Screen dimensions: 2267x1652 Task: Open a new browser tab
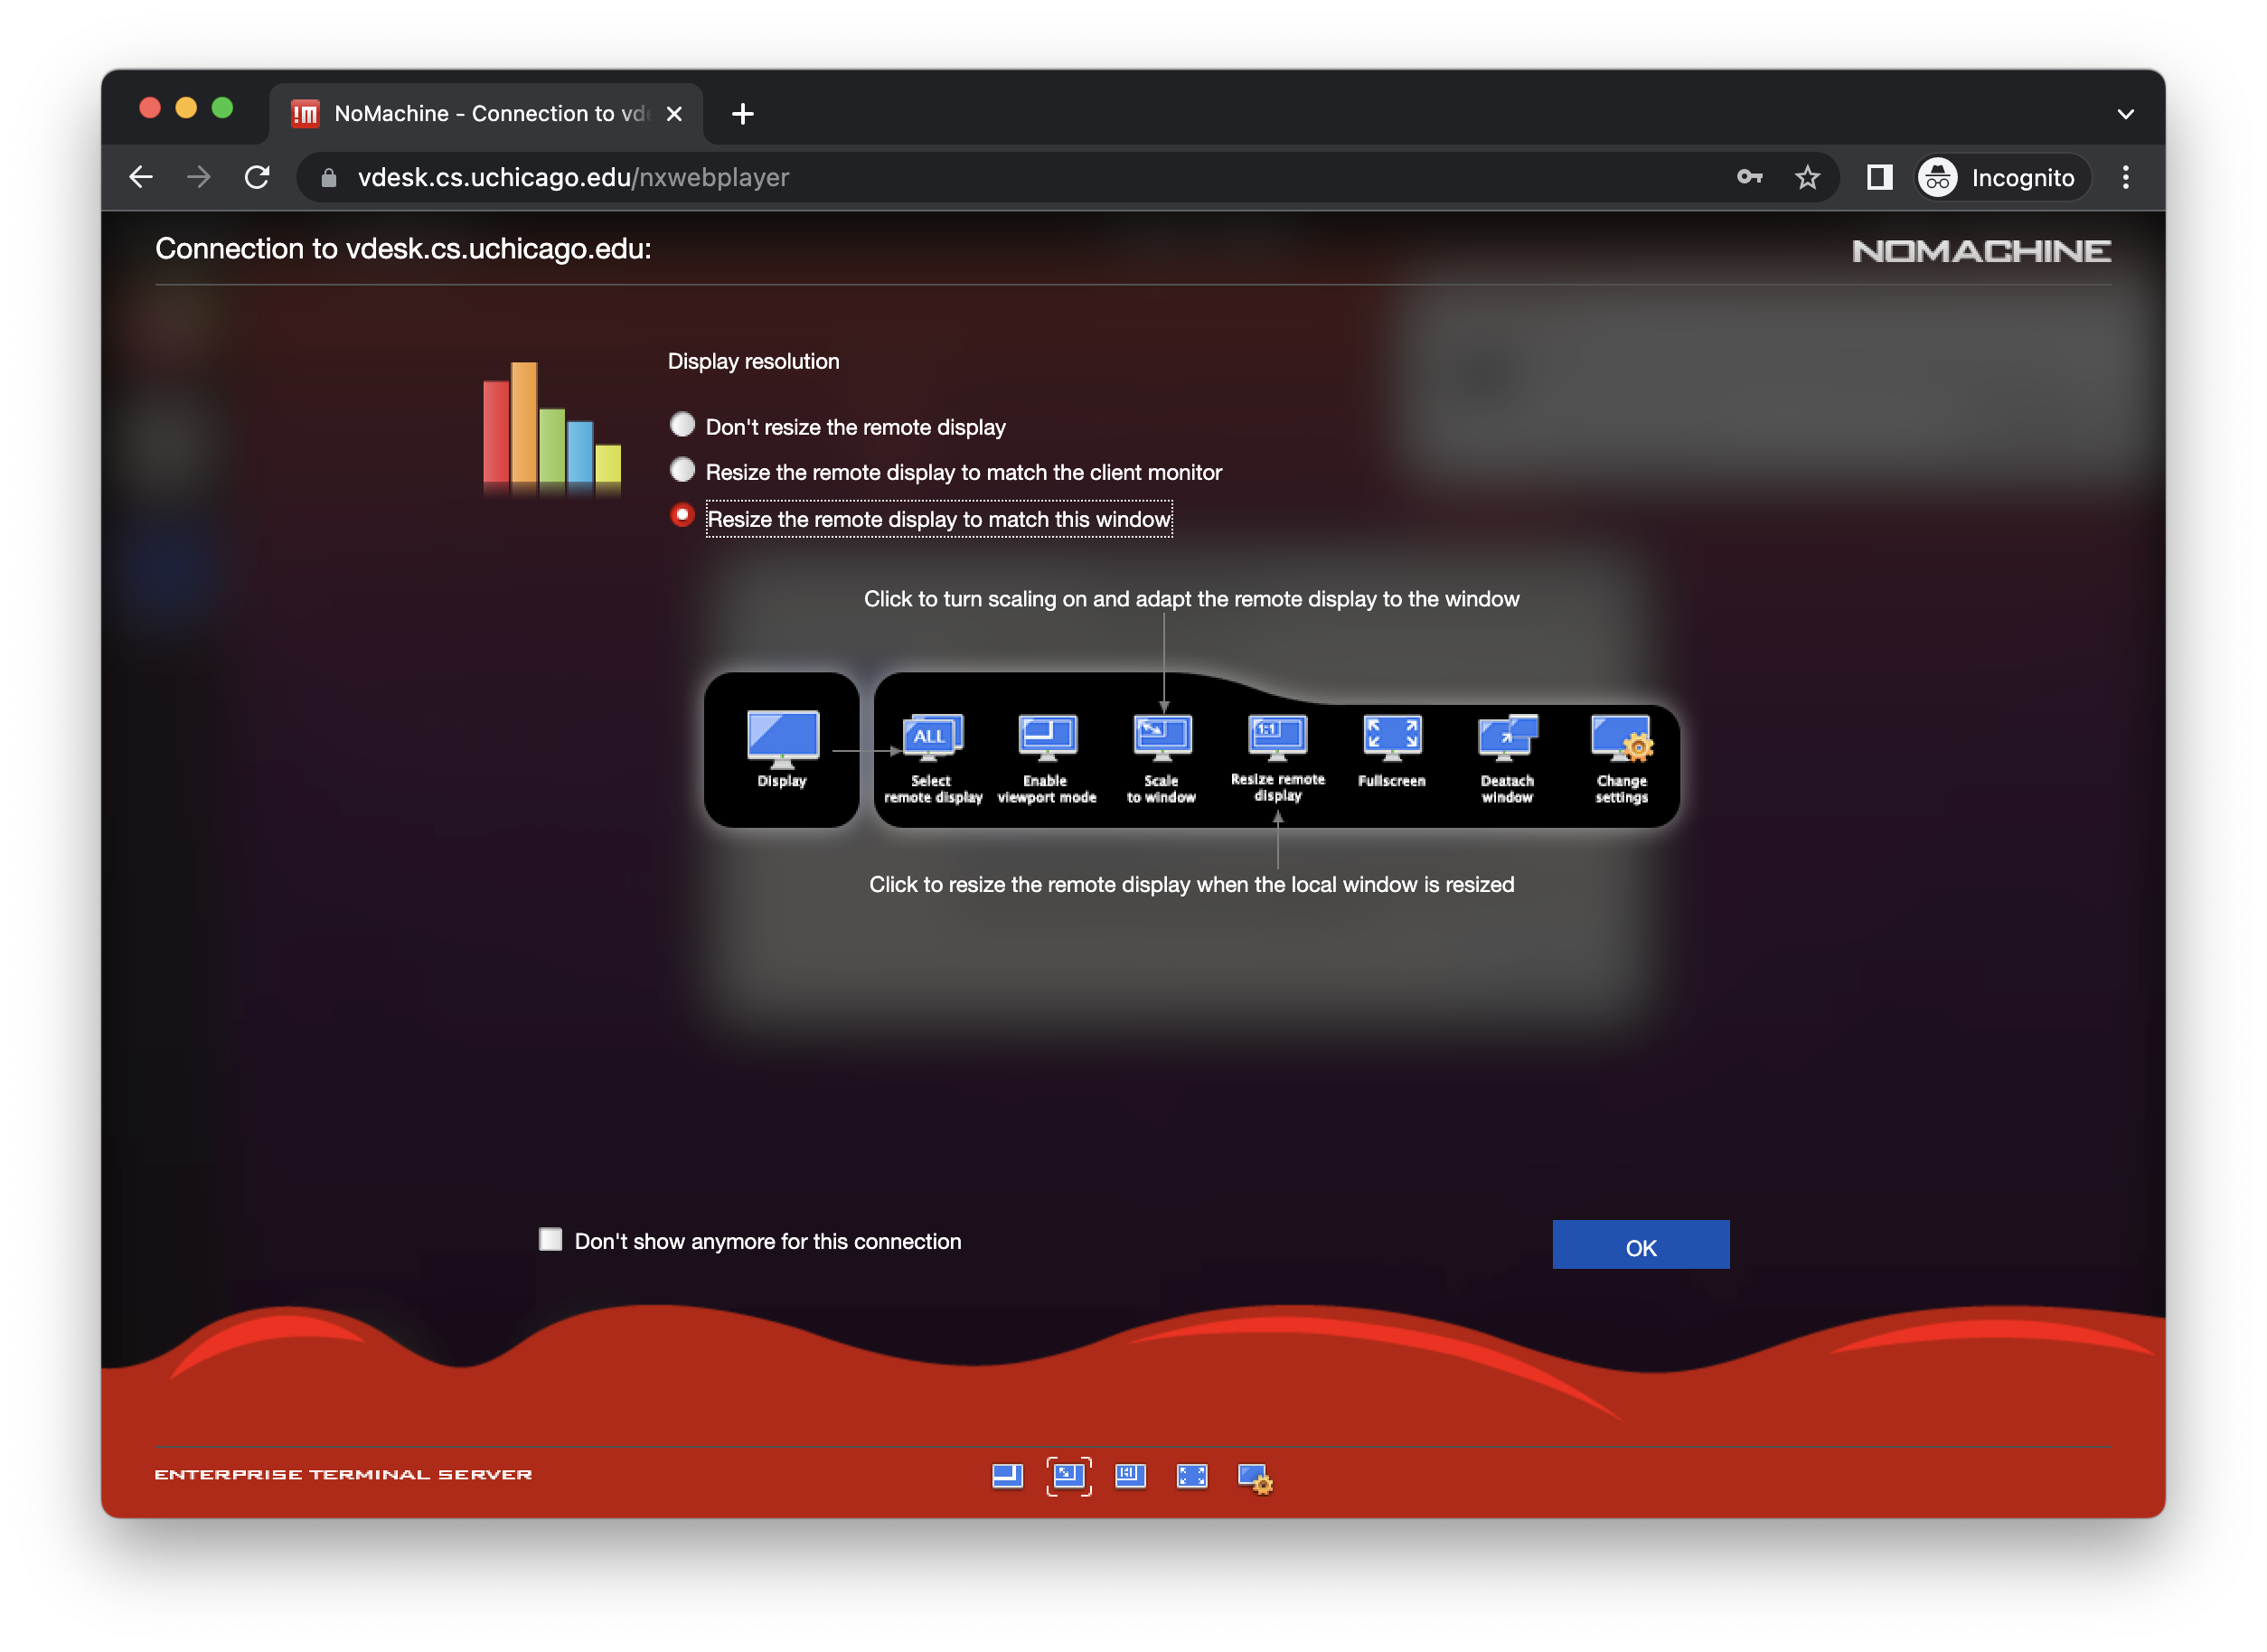tap(742, 114)
